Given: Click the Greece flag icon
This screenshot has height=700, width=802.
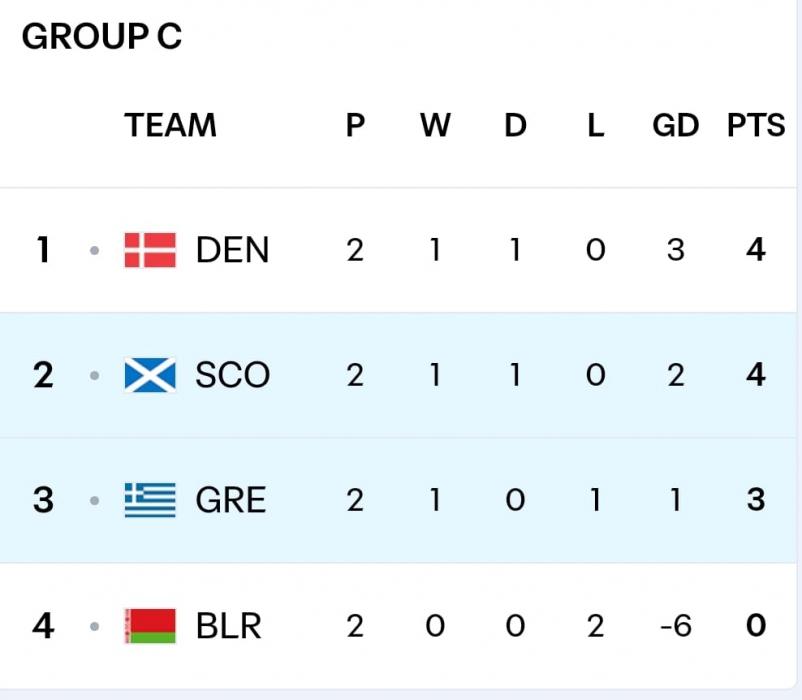Looking at the screenshot, I should coord(150,500).
